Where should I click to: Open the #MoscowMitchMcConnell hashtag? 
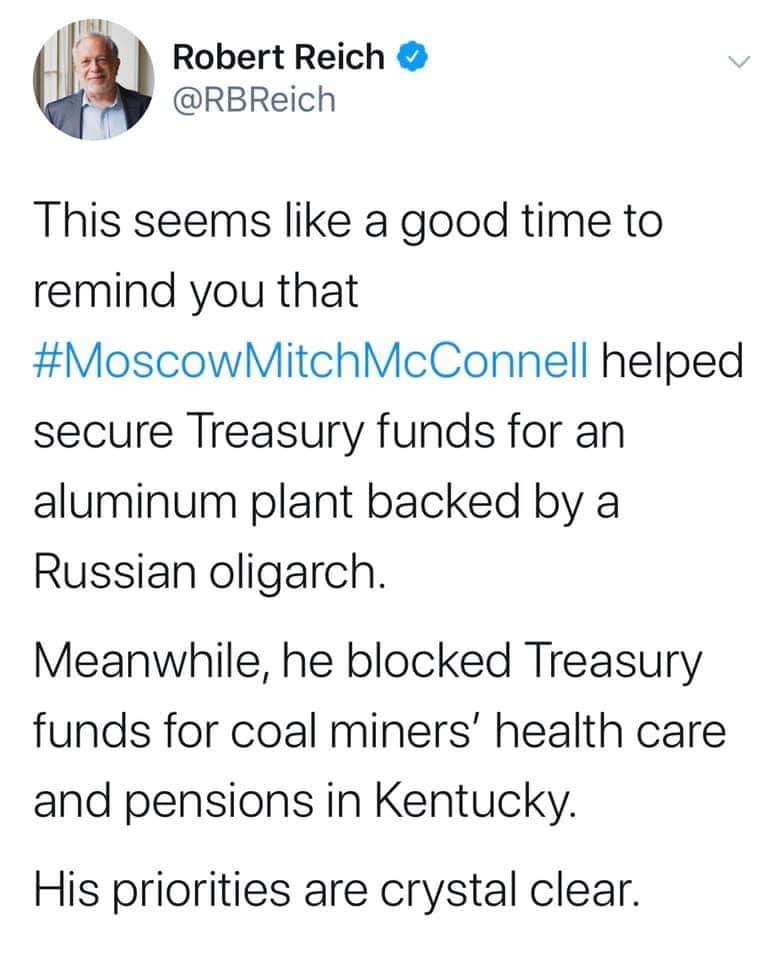pyautogui.click(x=312, y=361)
